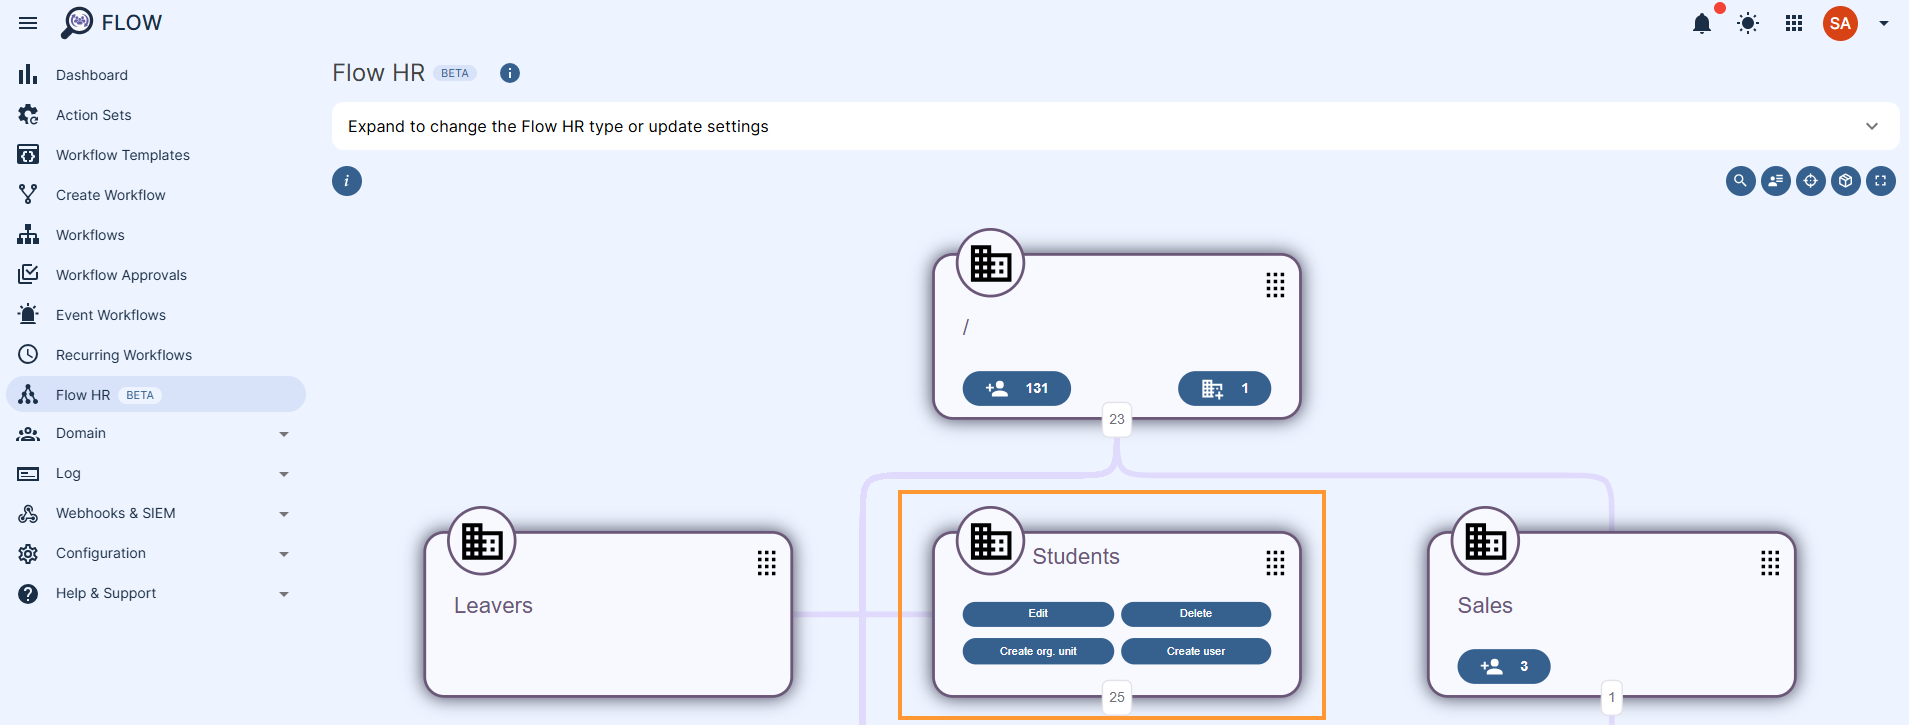Viewport: 1909px width, 725px height.
Task: Click the search magnifier icon above the org chart
Action: (1740, 181)
